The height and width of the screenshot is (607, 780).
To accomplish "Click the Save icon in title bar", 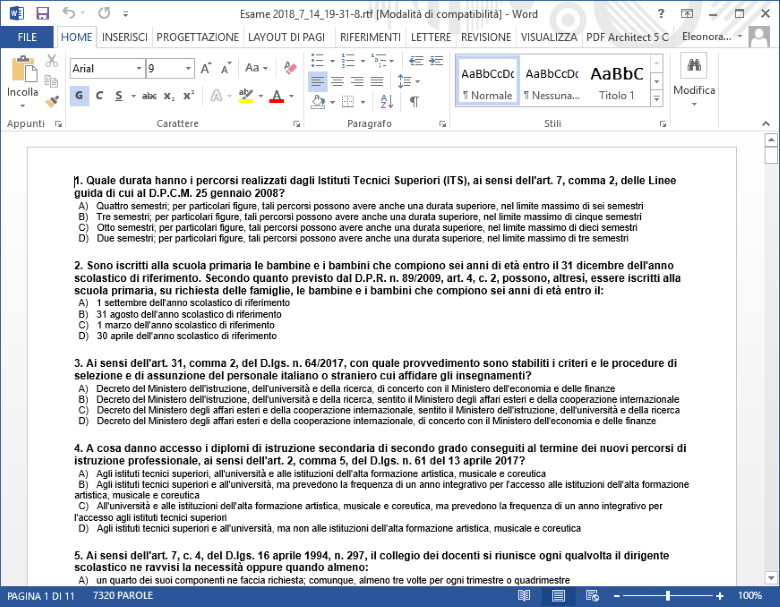I will 42,13.
